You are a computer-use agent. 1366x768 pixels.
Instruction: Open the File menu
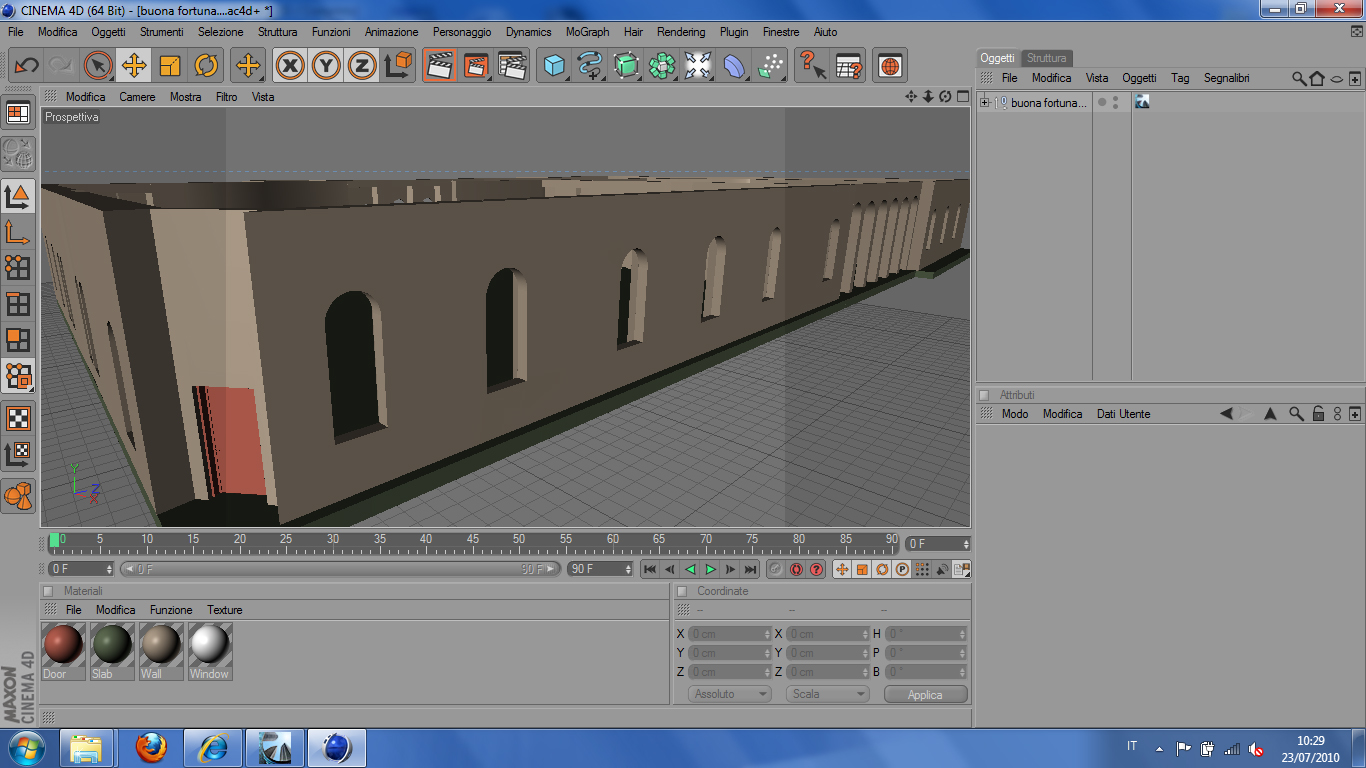tap(16, 32)
